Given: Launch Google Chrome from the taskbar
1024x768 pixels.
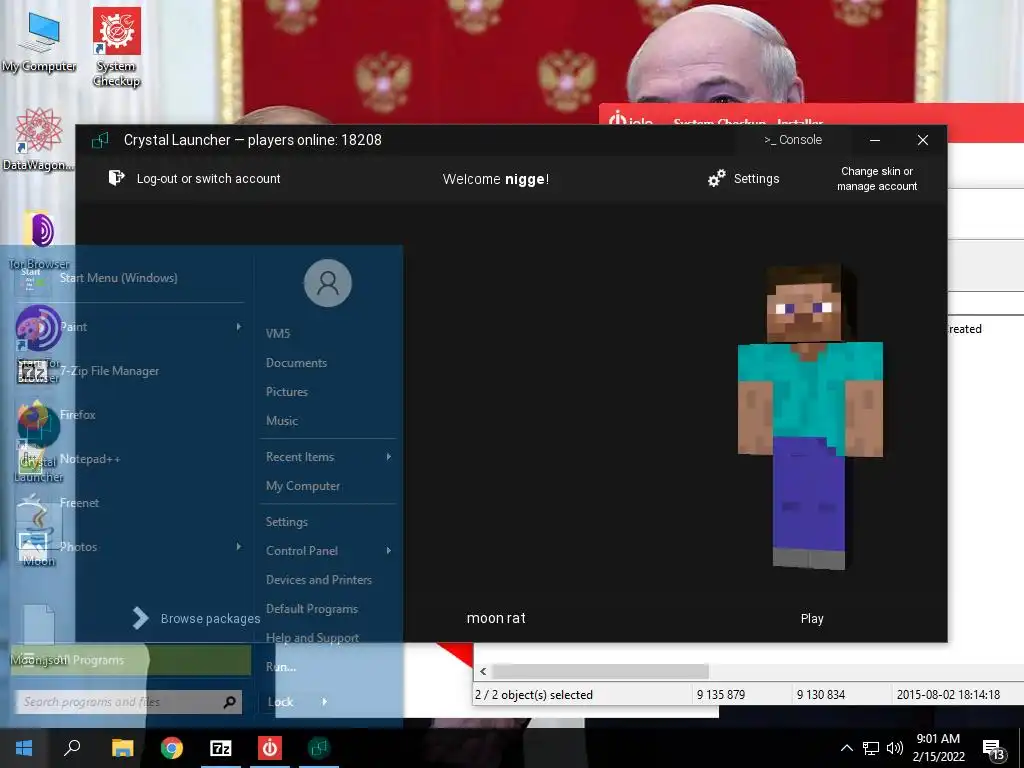Looking at the screenshot, I should (x=172, y=748).
